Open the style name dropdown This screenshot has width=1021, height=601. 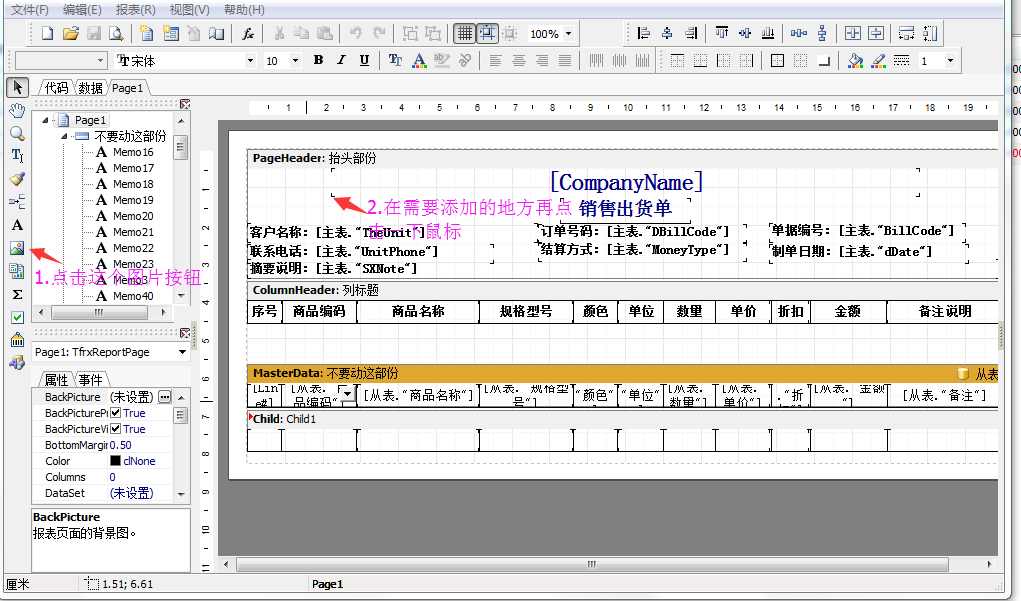pyautogui.click(x=100, y=61)
